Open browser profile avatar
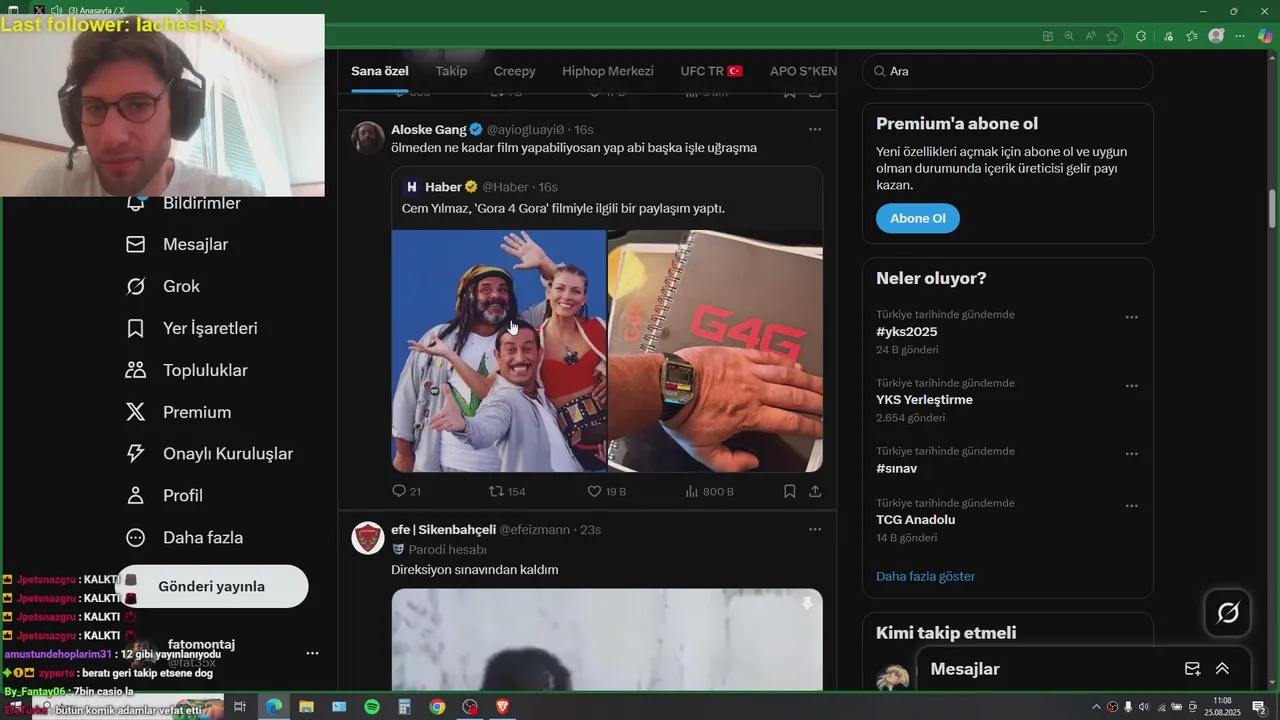1280x720 pixels. click(x=1216, y=36)
